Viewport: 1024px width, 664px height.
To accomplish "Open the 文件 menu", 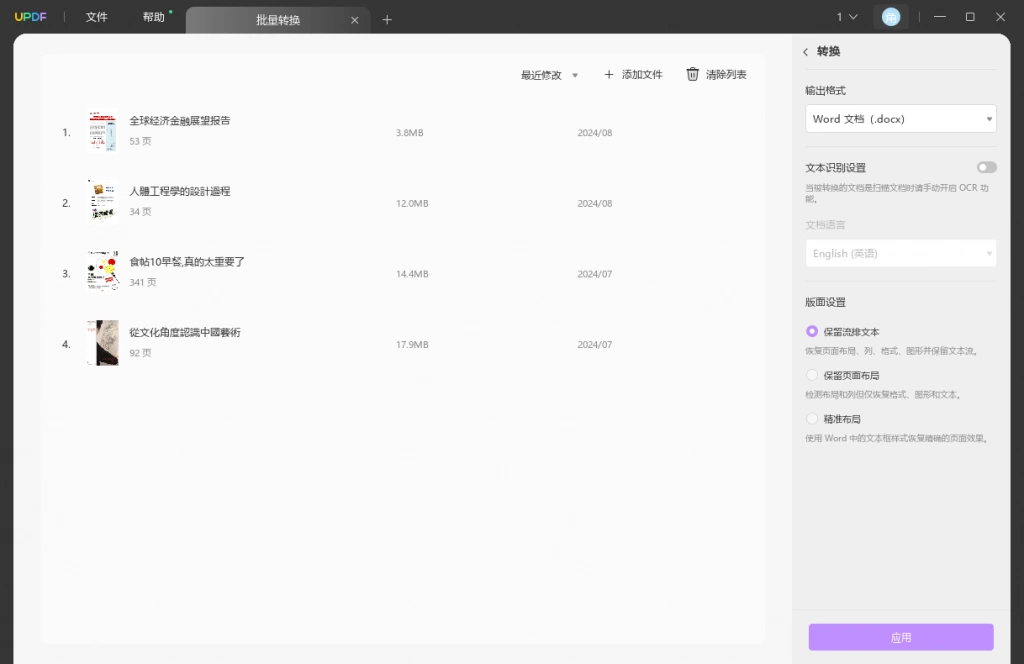I will coord(97,17).
